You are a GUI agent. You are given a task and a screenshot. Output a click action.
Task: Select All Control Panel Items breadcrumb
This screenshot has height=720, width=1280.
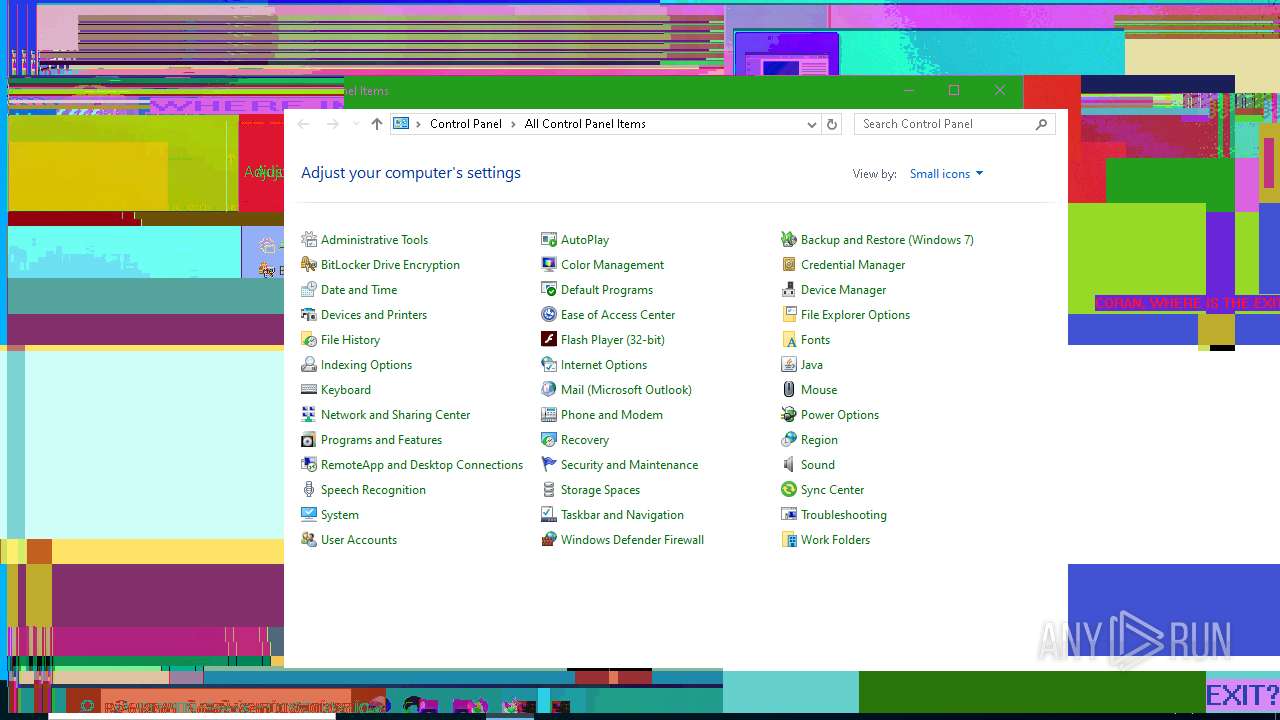pos(585,124)
